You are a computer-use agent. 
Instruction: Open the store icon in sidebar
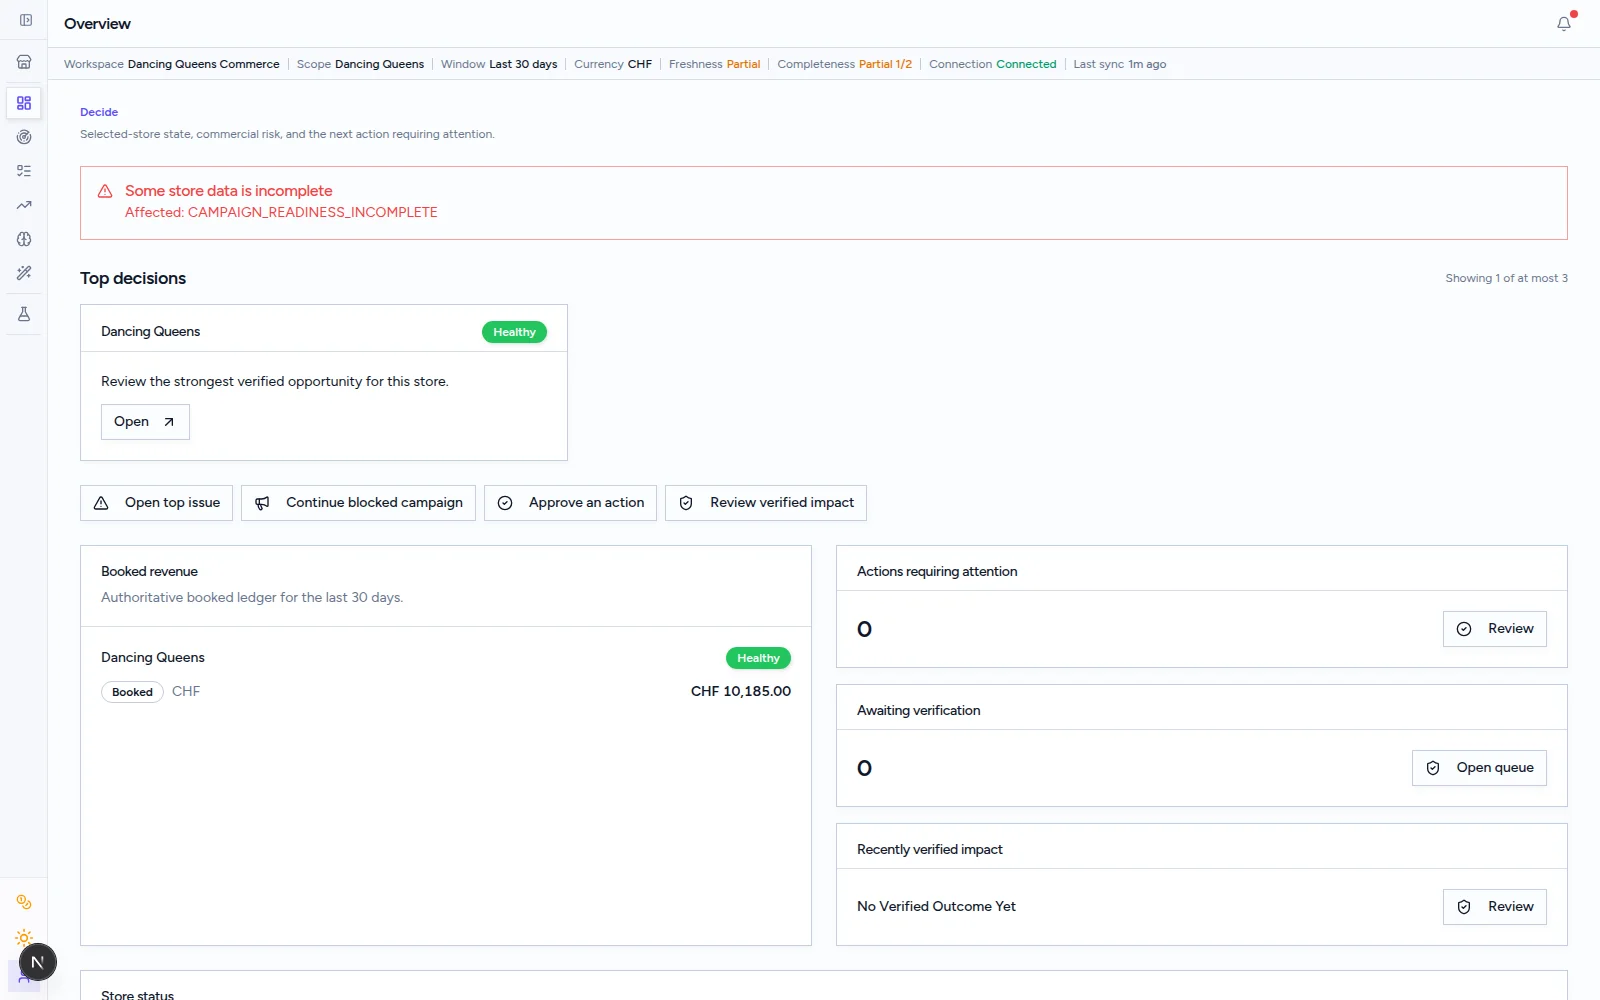click(24, 62)
